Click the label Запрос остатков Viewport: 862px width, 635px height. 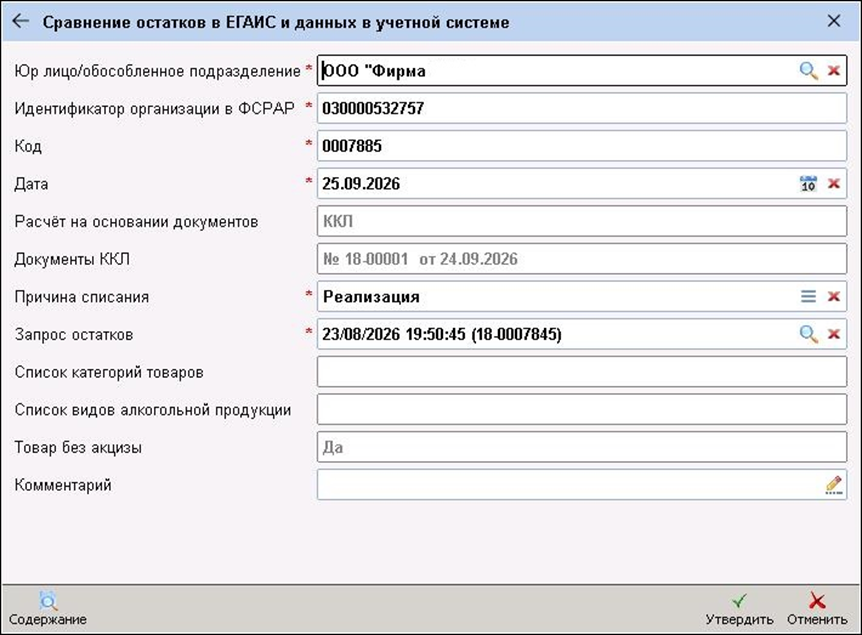tap(74, 334)
